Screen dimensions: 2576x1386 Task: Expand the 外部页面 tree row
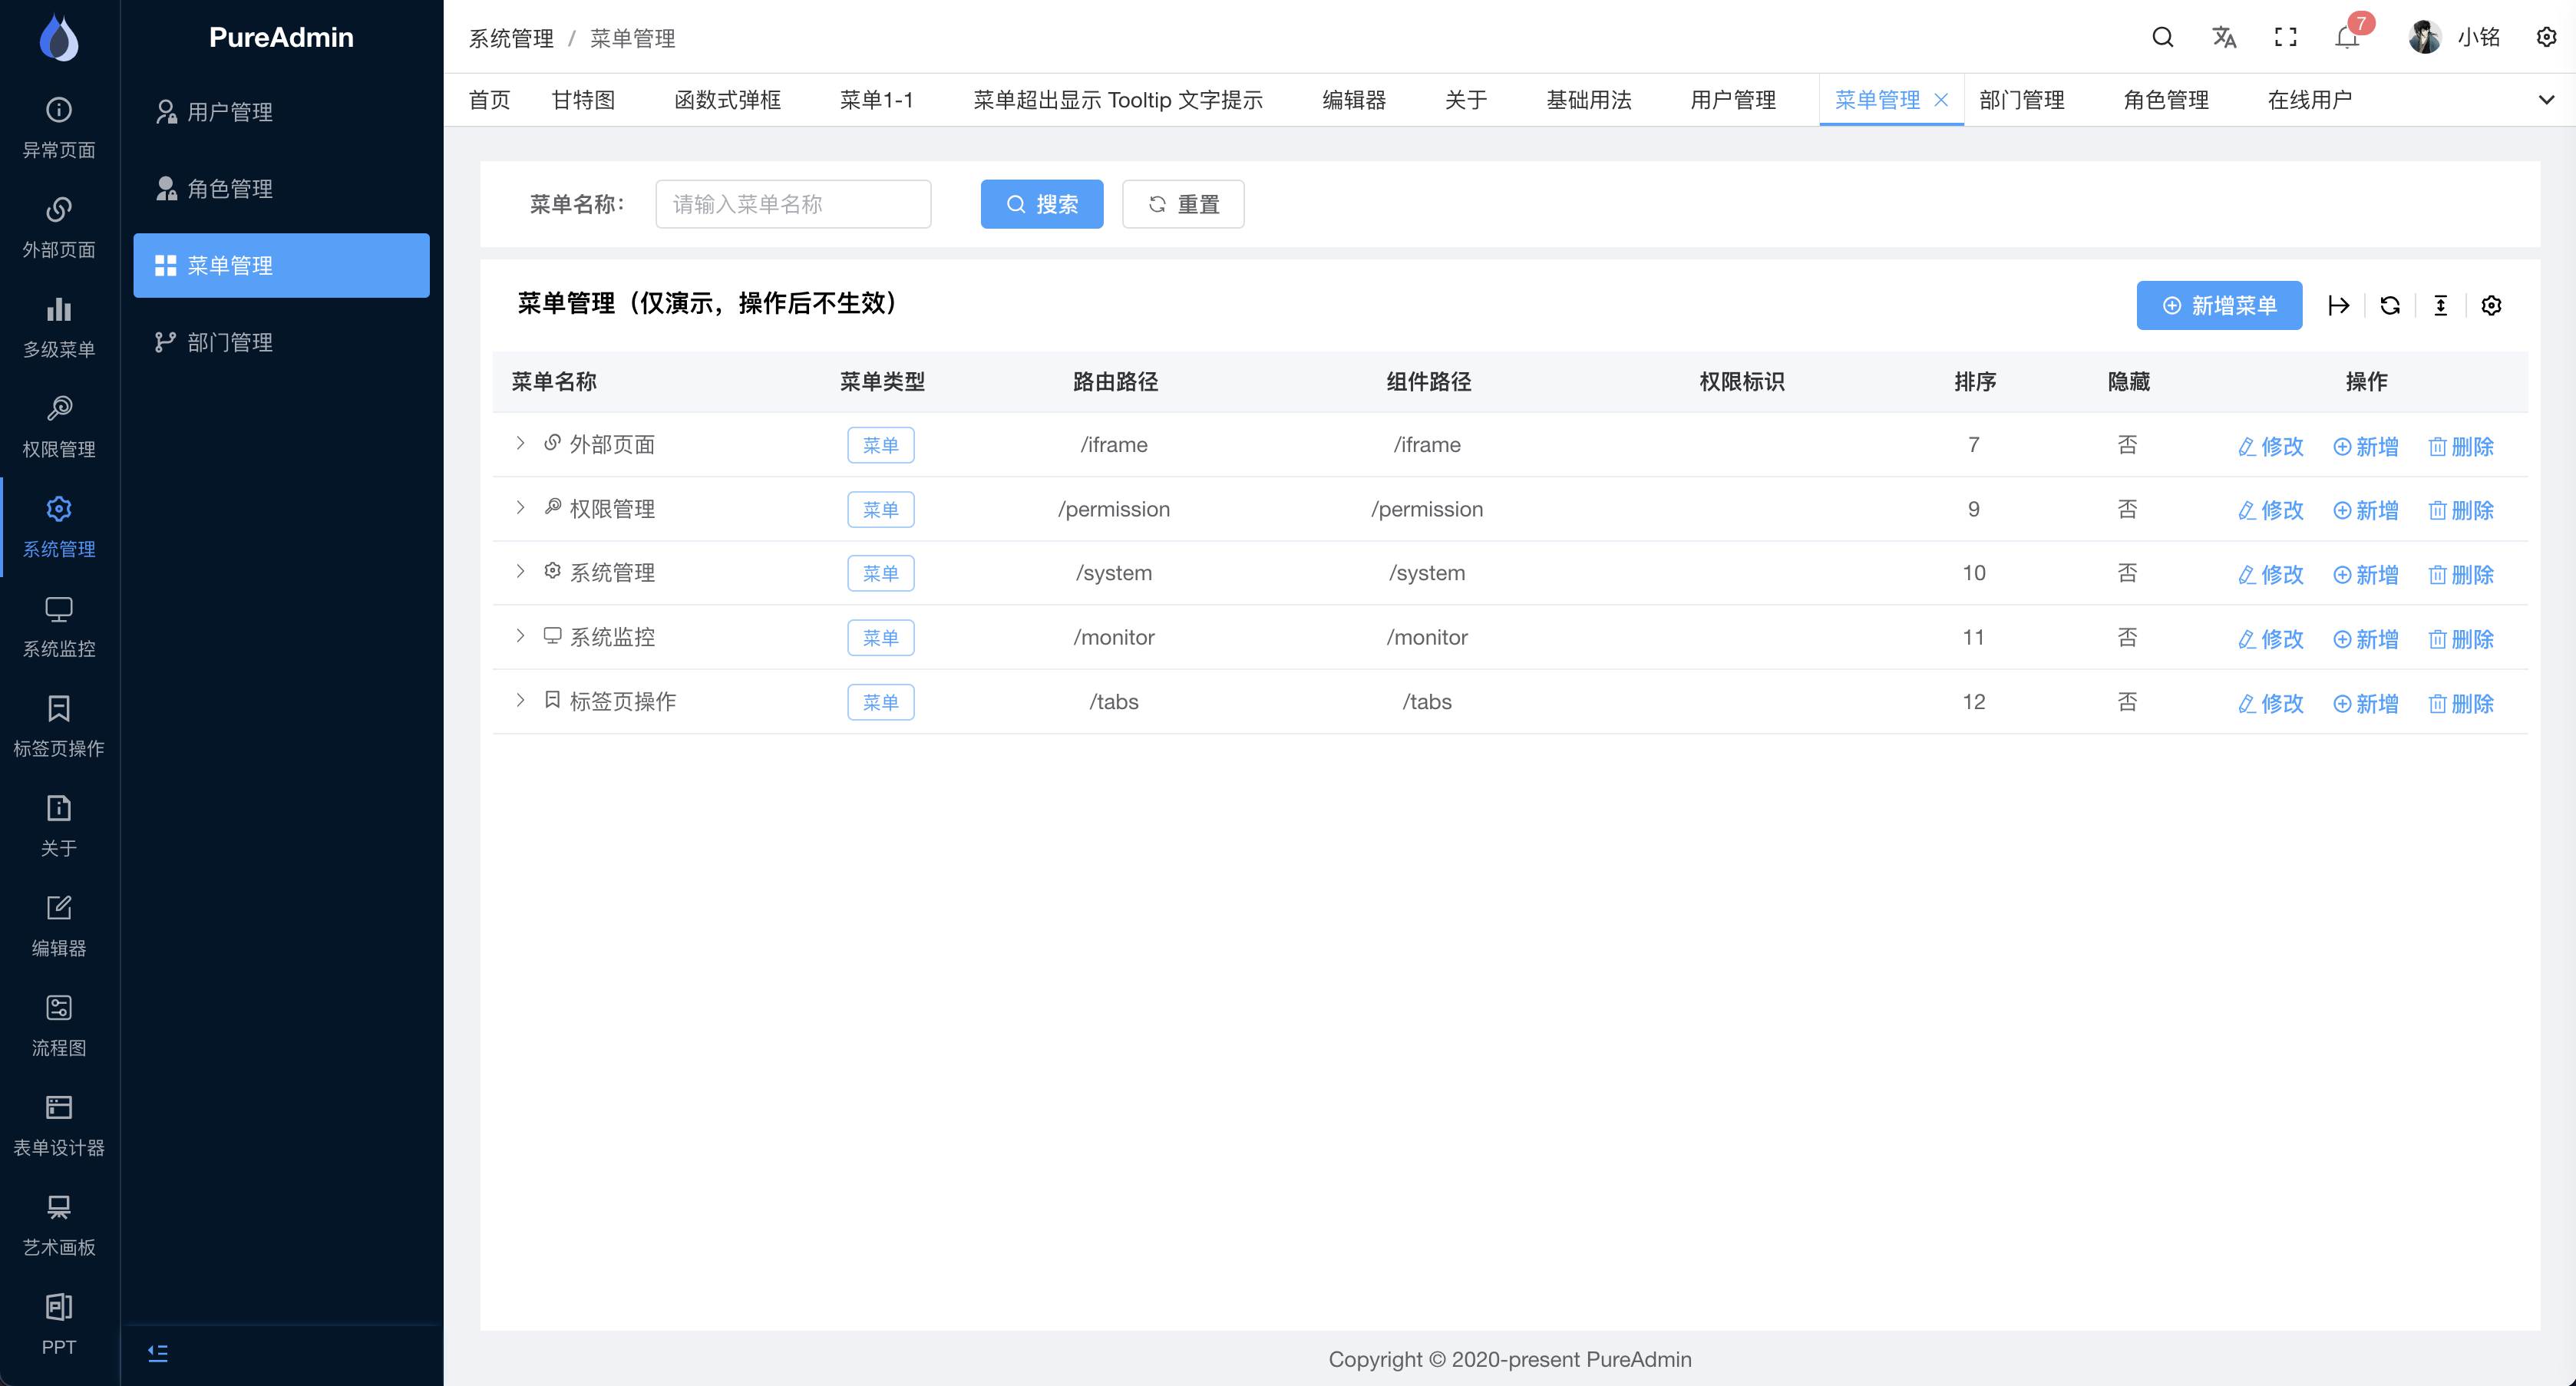coord(520,443)
